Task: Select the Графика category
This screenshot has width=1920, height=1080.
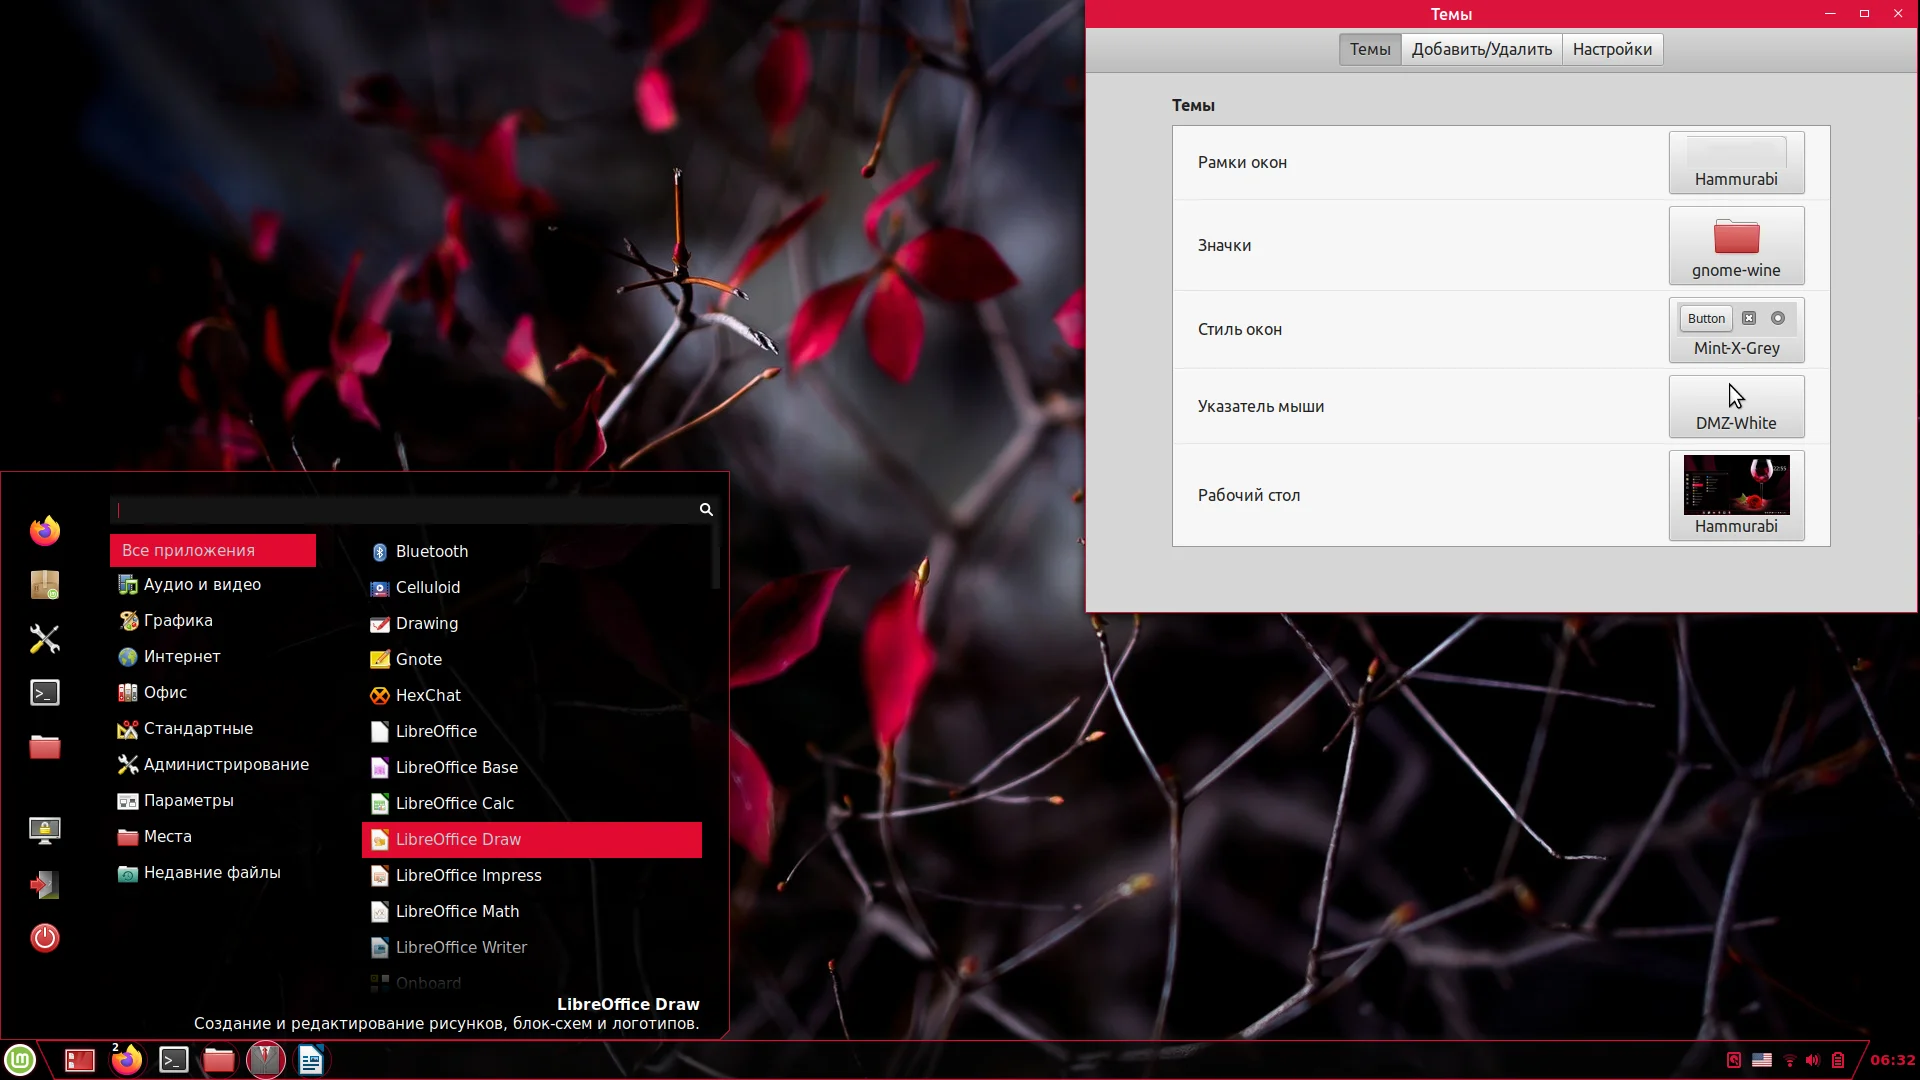Action: pos(178,621)
